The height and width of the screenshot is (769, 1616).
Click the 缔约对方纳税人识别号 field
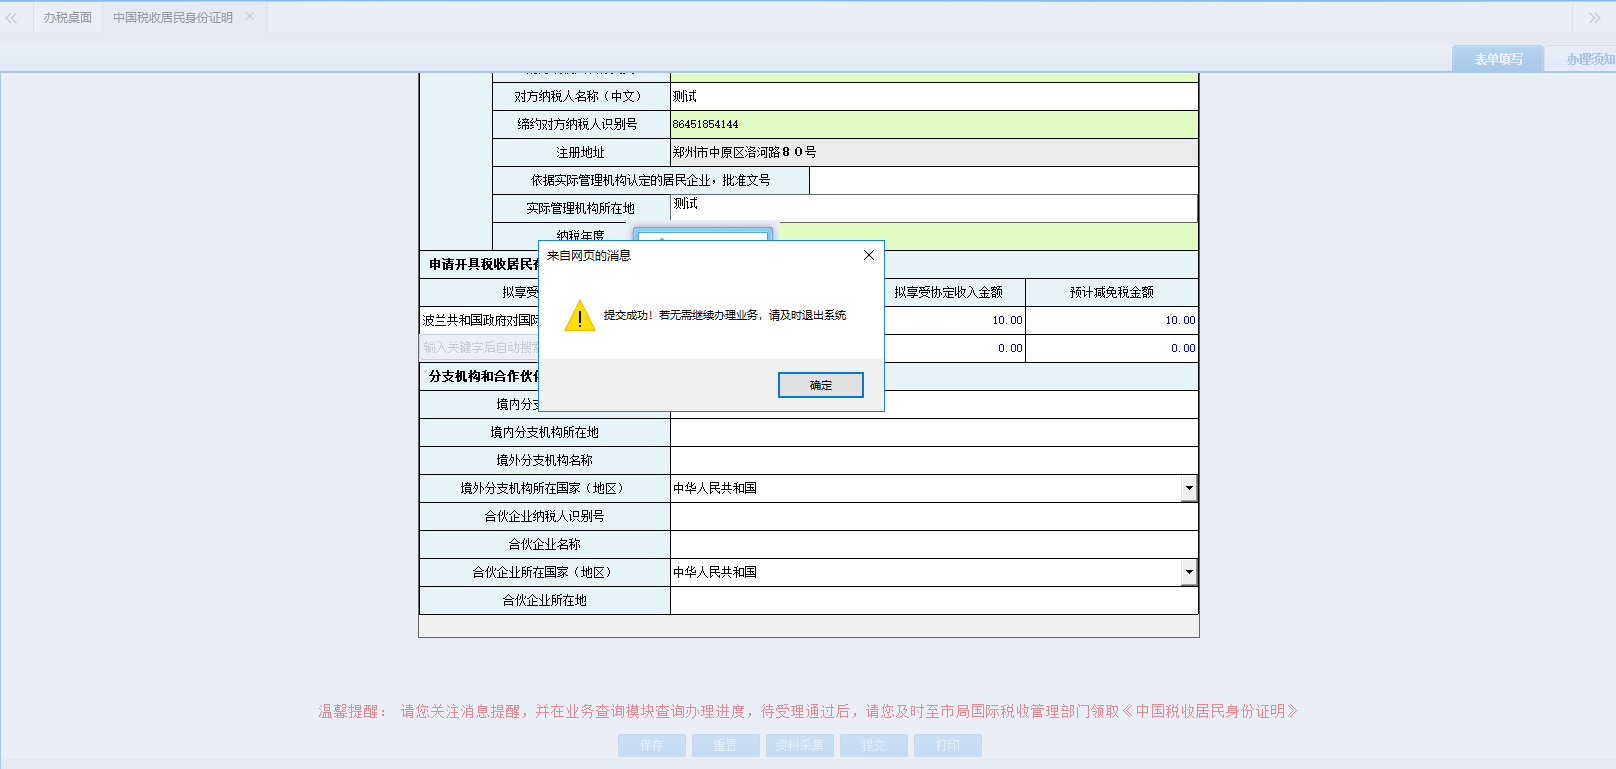click(x=933, y=124)
